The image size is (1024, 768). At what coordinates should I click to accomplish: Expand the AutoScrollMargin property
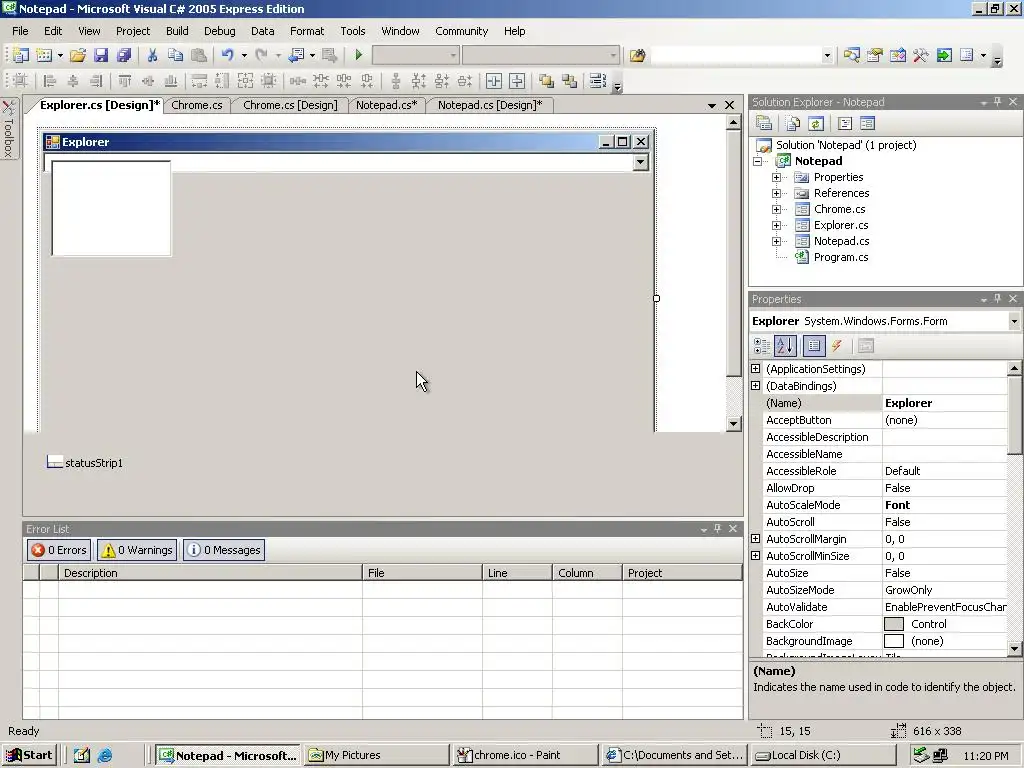coord(756,539)
